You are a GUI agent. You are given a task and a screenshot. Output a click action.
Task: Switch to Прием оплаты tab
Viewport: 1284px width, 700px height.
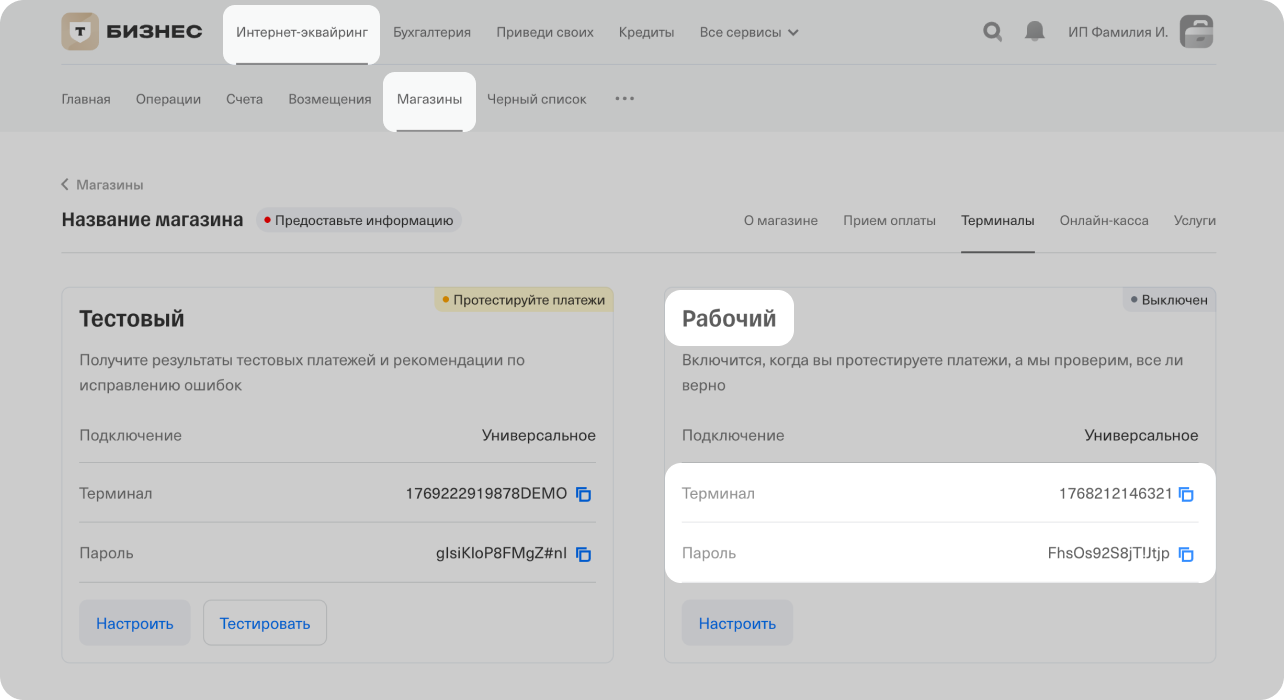[x=890, y=220]
